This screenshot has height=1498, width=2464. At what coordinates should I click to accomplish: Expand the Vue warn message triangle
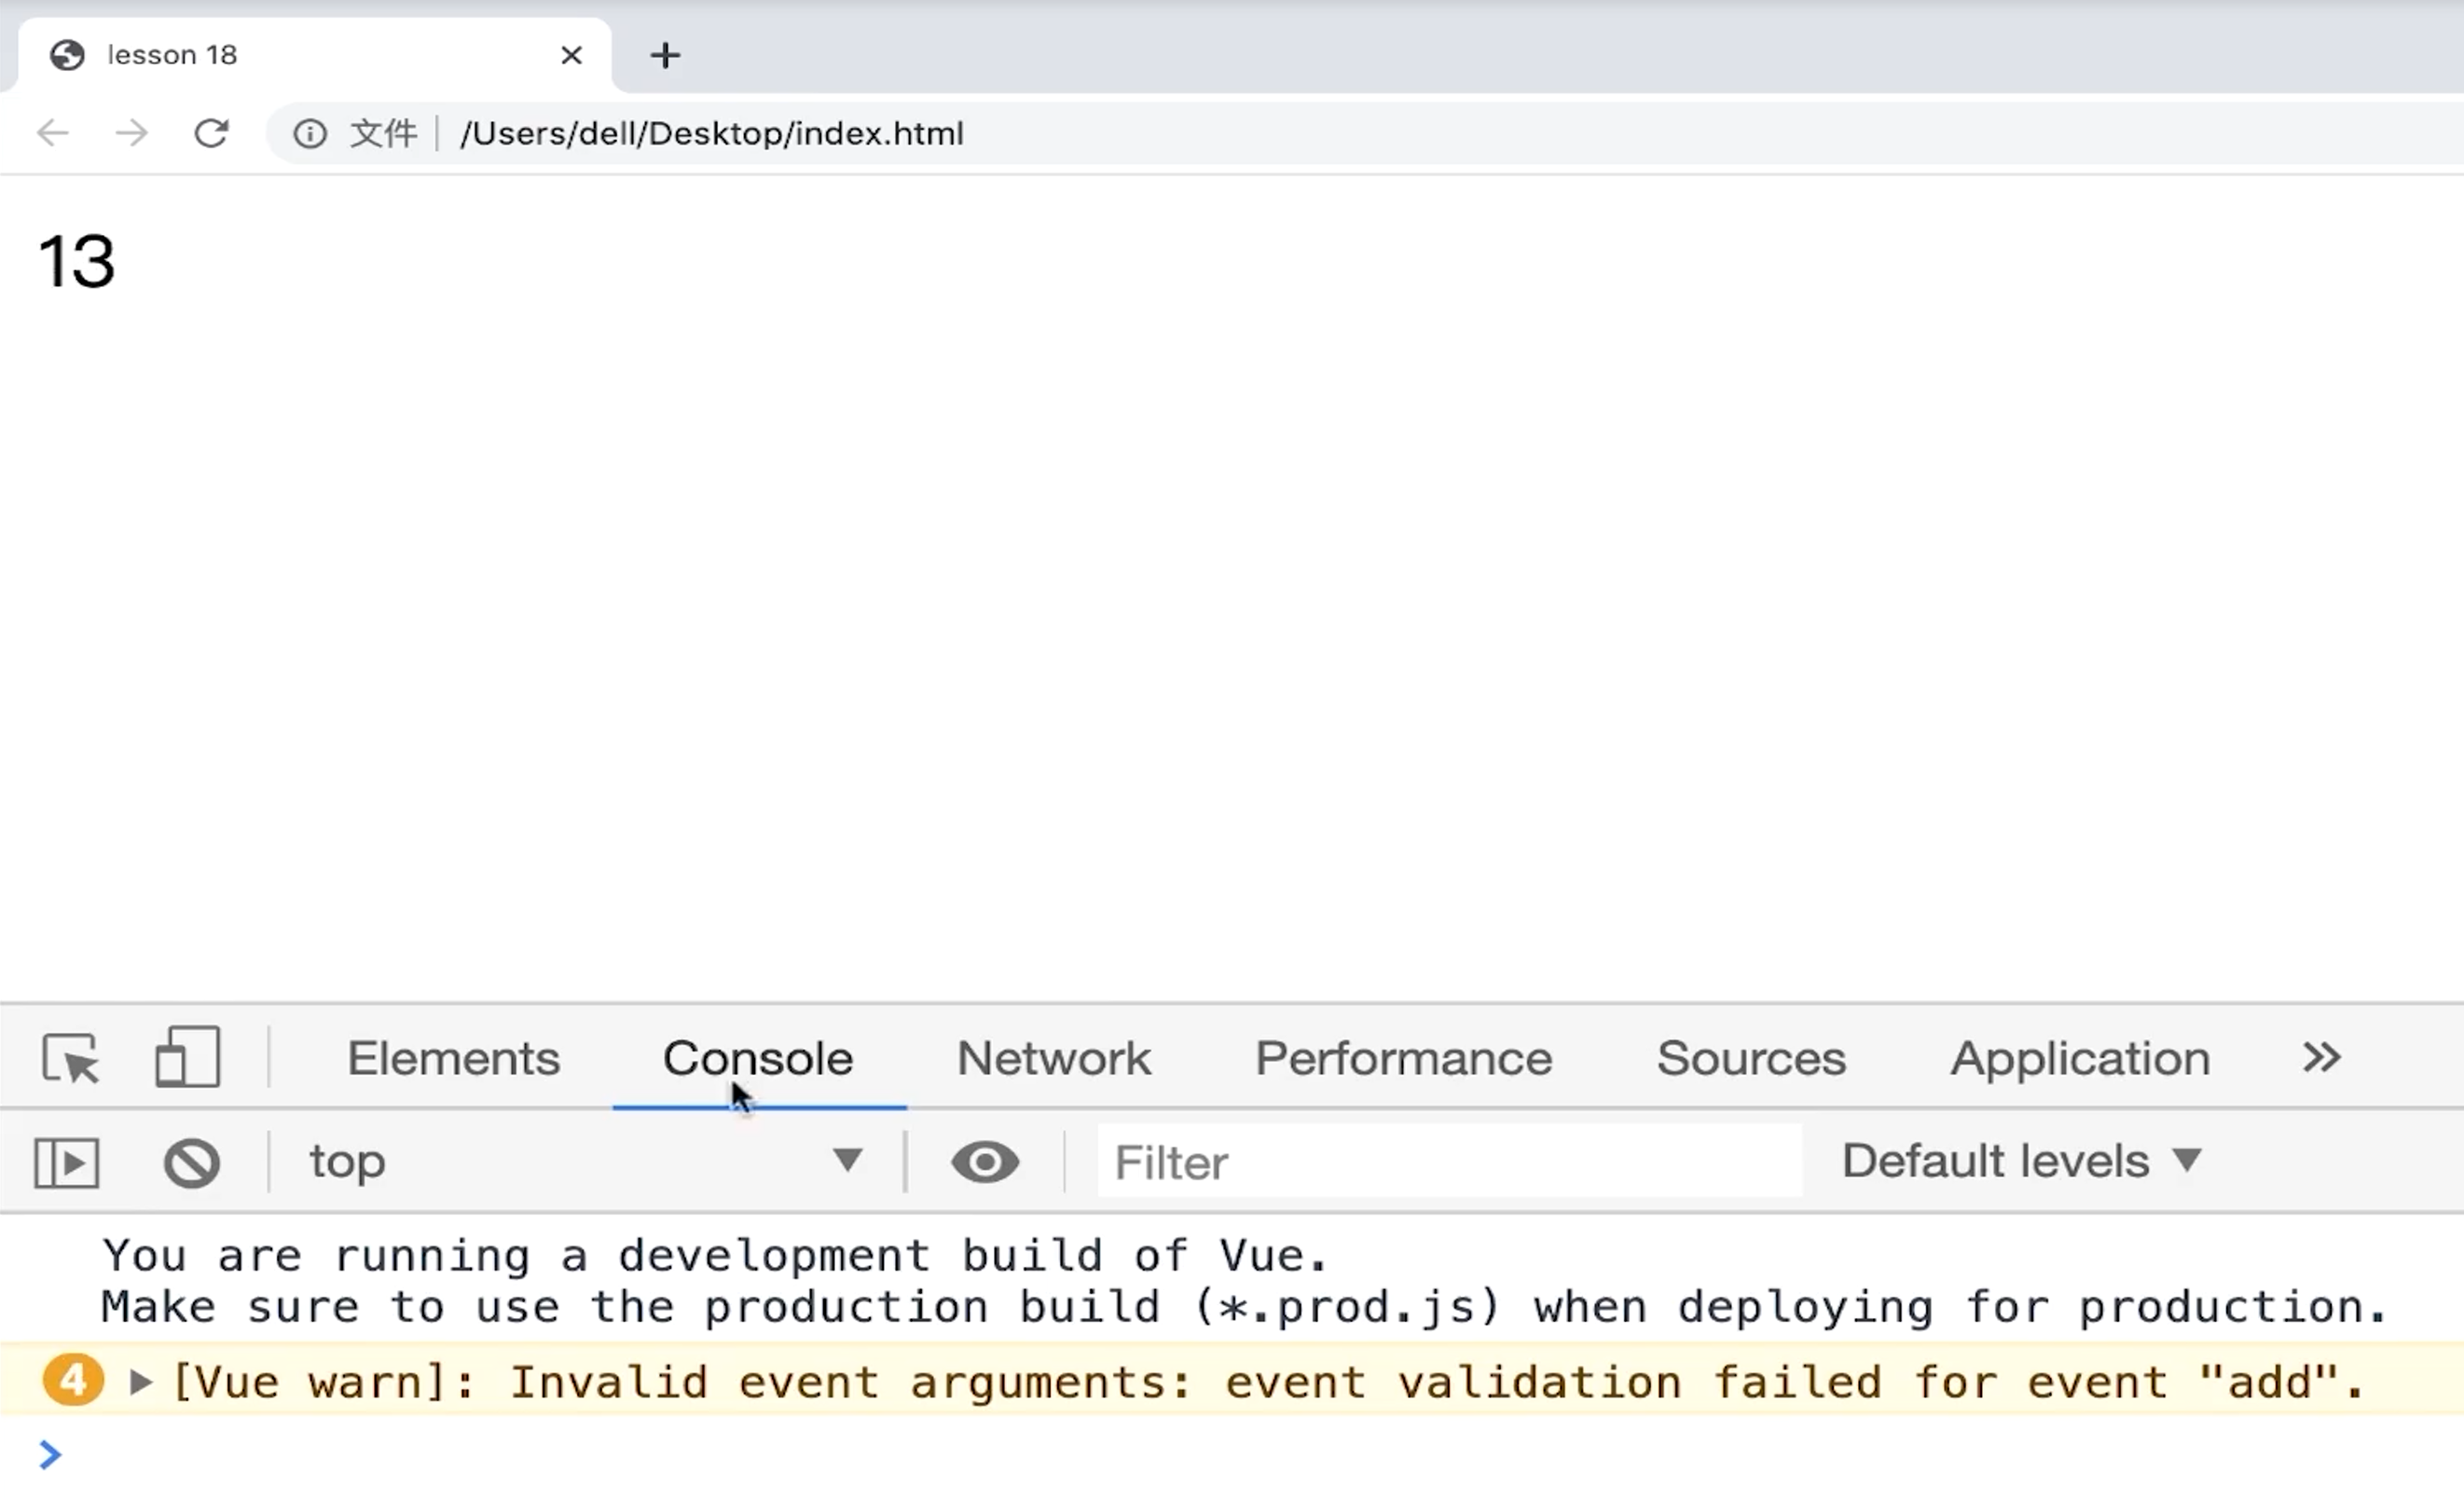[x=141, y=1383]
